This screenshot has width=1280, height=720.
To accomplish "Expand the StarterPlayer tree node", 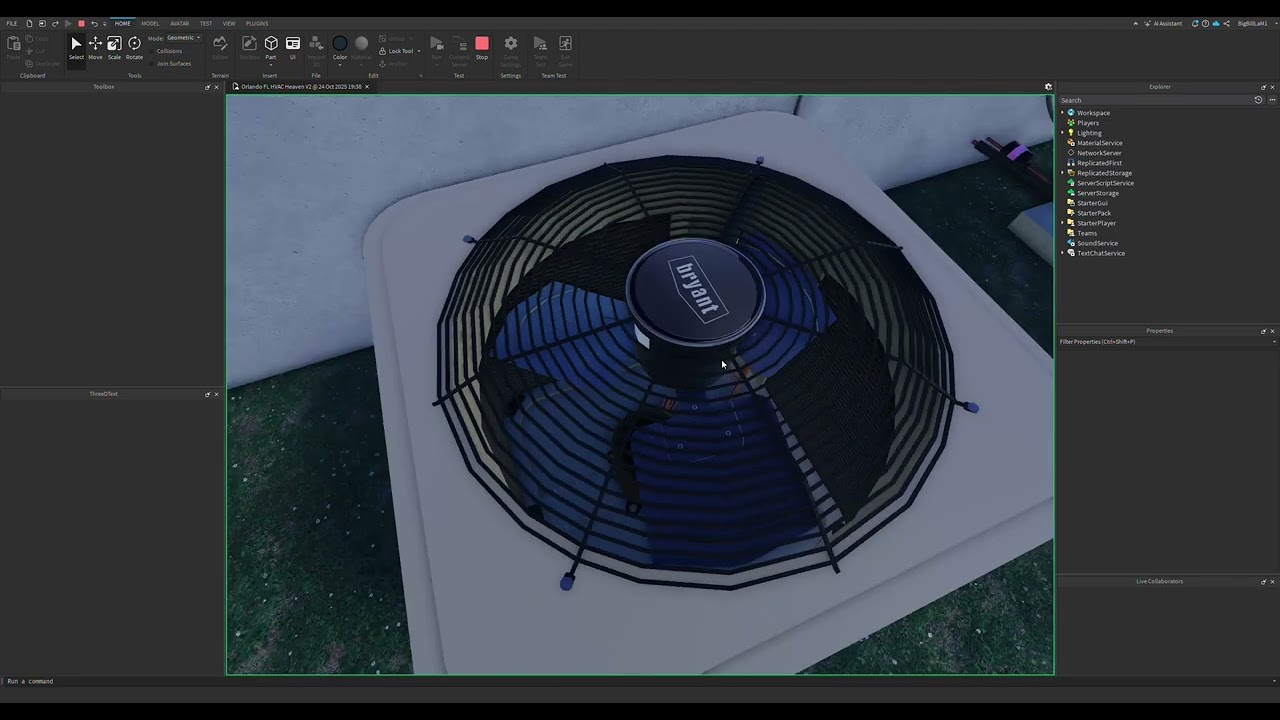I will (x=1062, y=223).
